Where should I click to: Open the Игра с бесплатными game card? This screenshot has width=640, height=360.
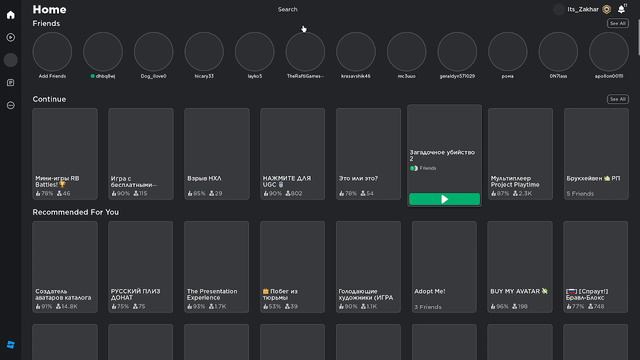point(141,154)
